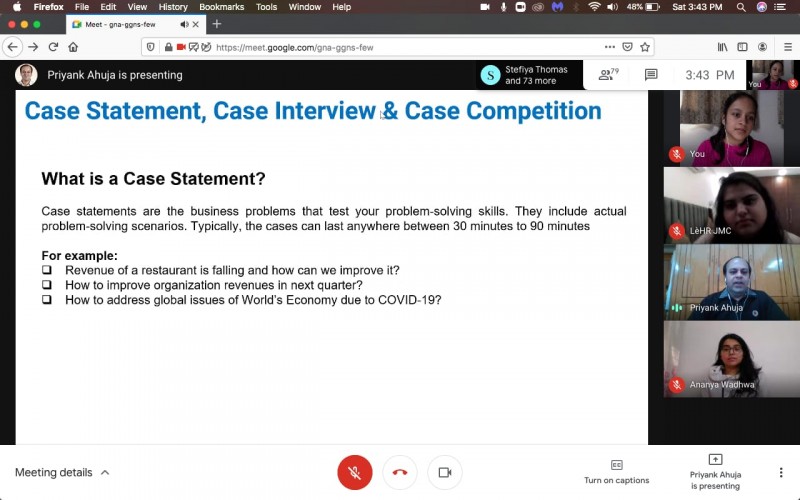Image resolution: width=800 pixels, height=500 pixels.
Task: Open the History menu
Action: pyautogui.click(x=172, y=7)
